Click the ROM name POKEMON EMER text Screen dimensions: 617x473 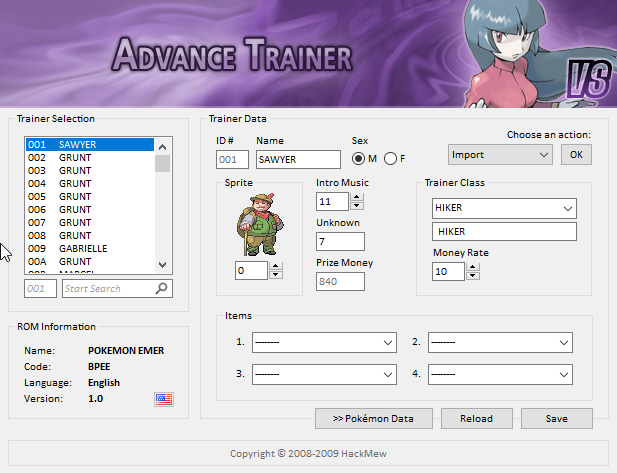pos(126,351)
